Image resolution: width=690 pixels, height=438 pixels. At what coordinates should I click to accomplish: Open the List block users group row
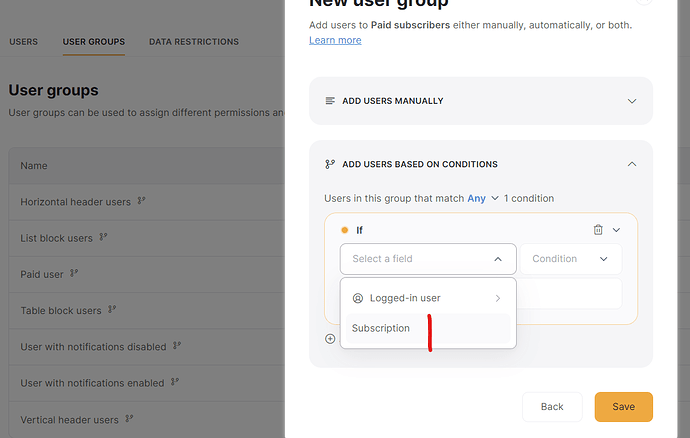(147, 238)
